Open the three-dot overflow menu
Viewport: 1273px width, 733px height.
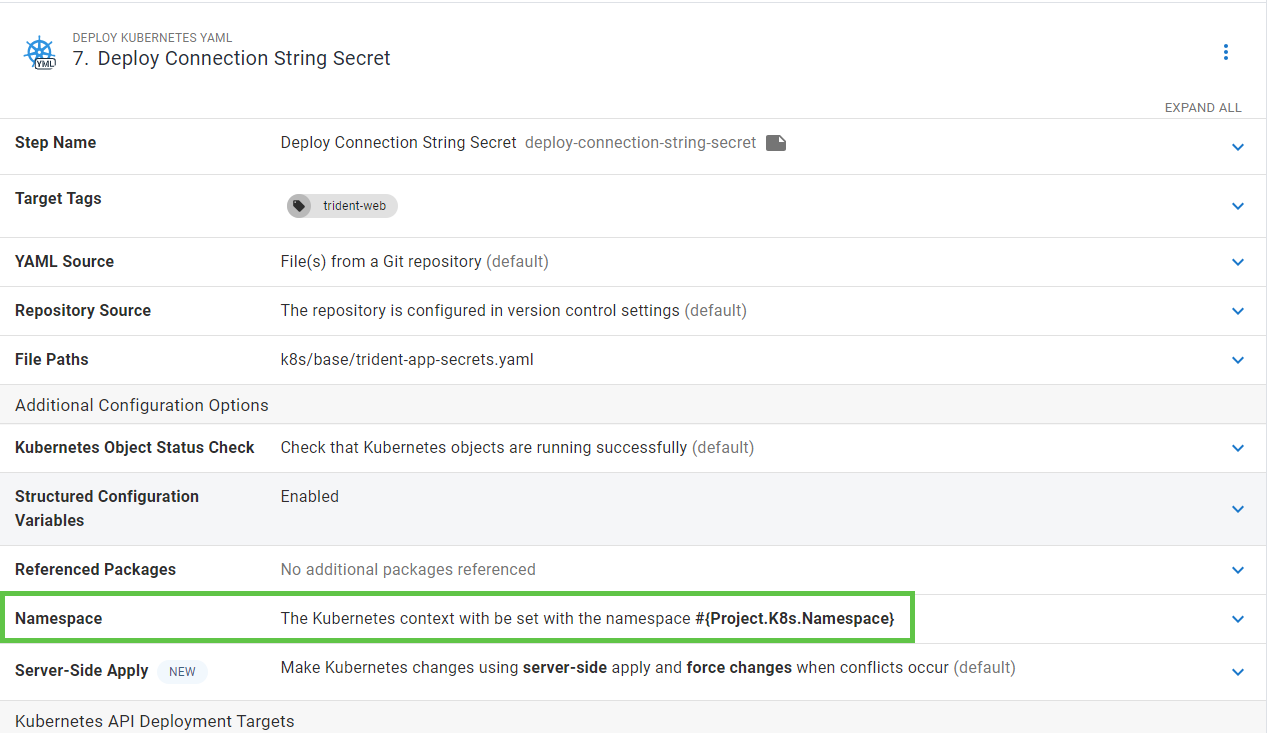[x=1226, y=53]
